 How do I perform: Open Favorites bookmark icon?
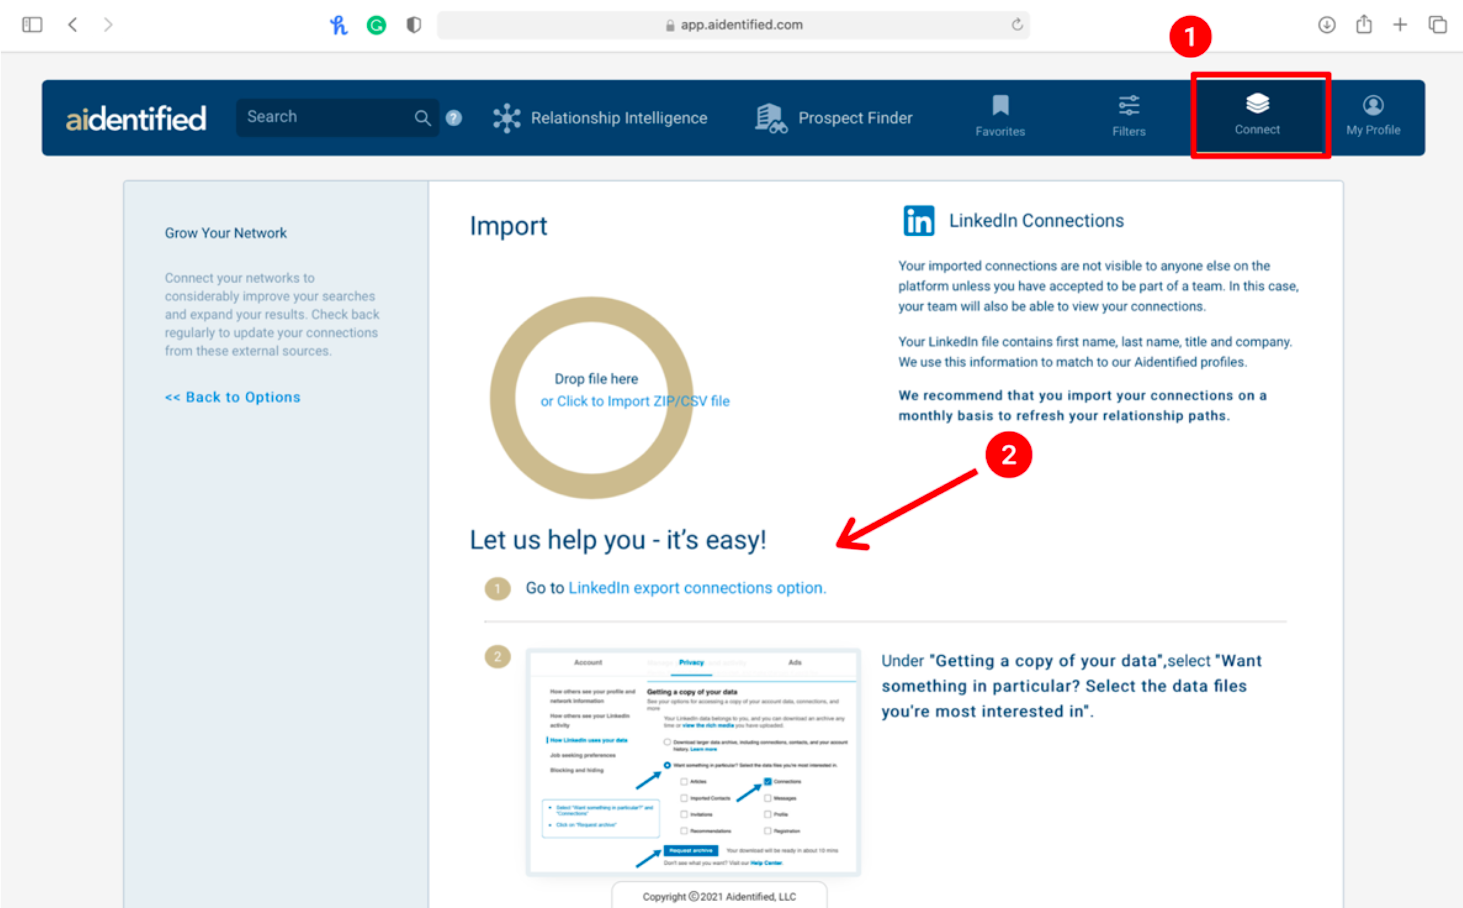(1000, 106)
